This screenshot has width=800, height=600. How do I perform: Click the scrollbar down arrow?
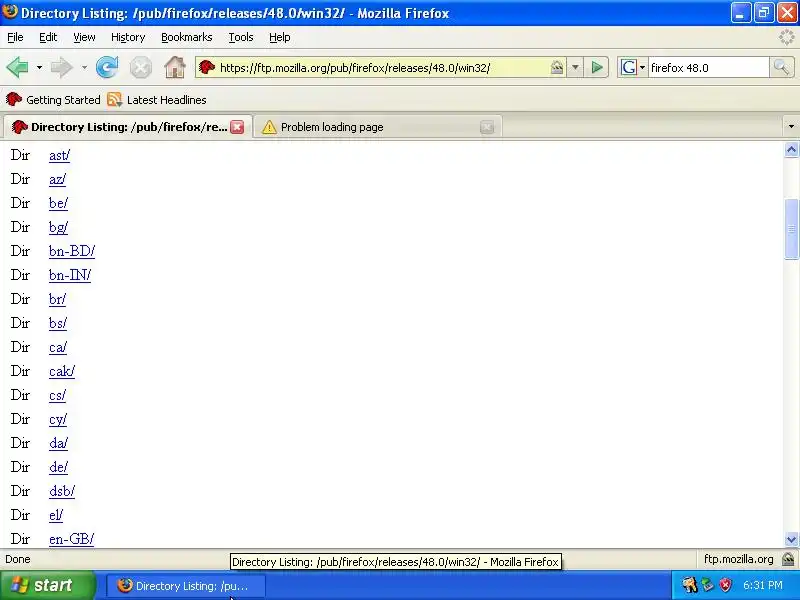(791, 539)
